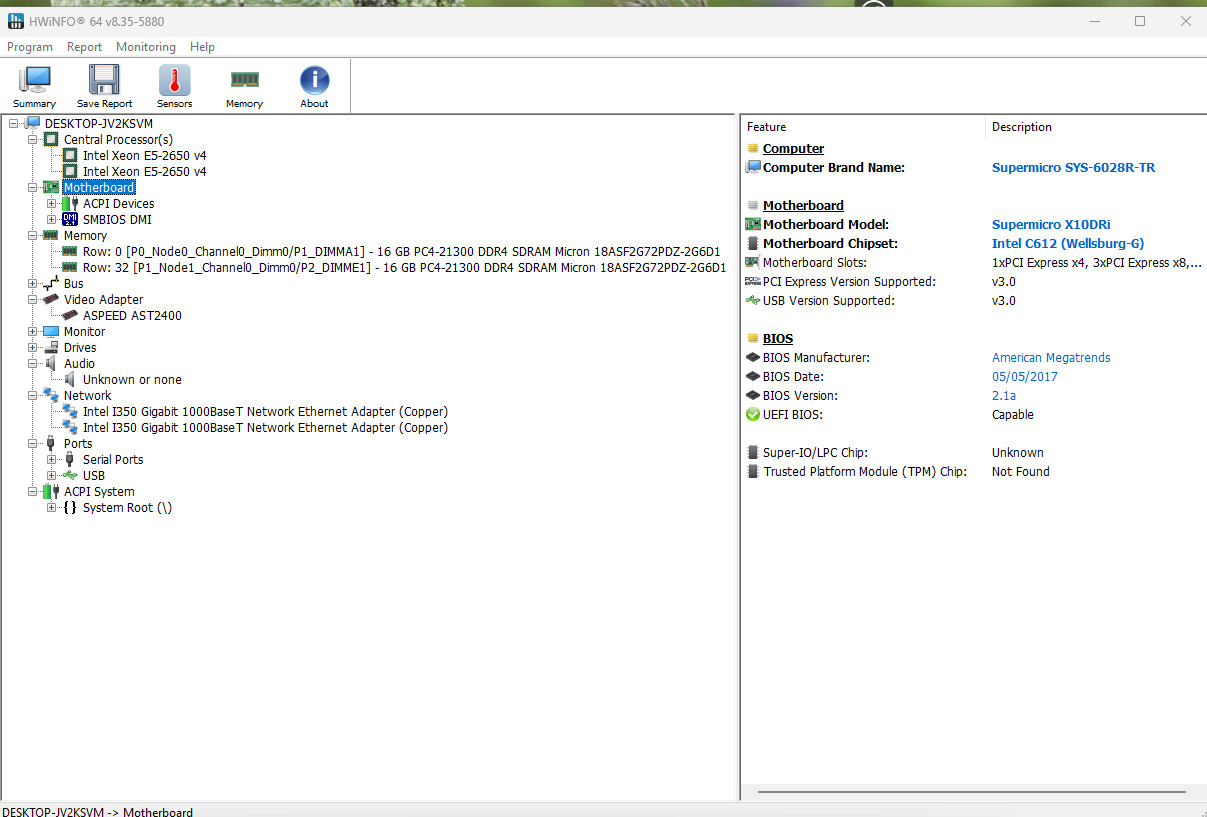Viewport: 1207px width, 817px height.
Task: Click the Motherboard Slots row
Action: point(974,263)
